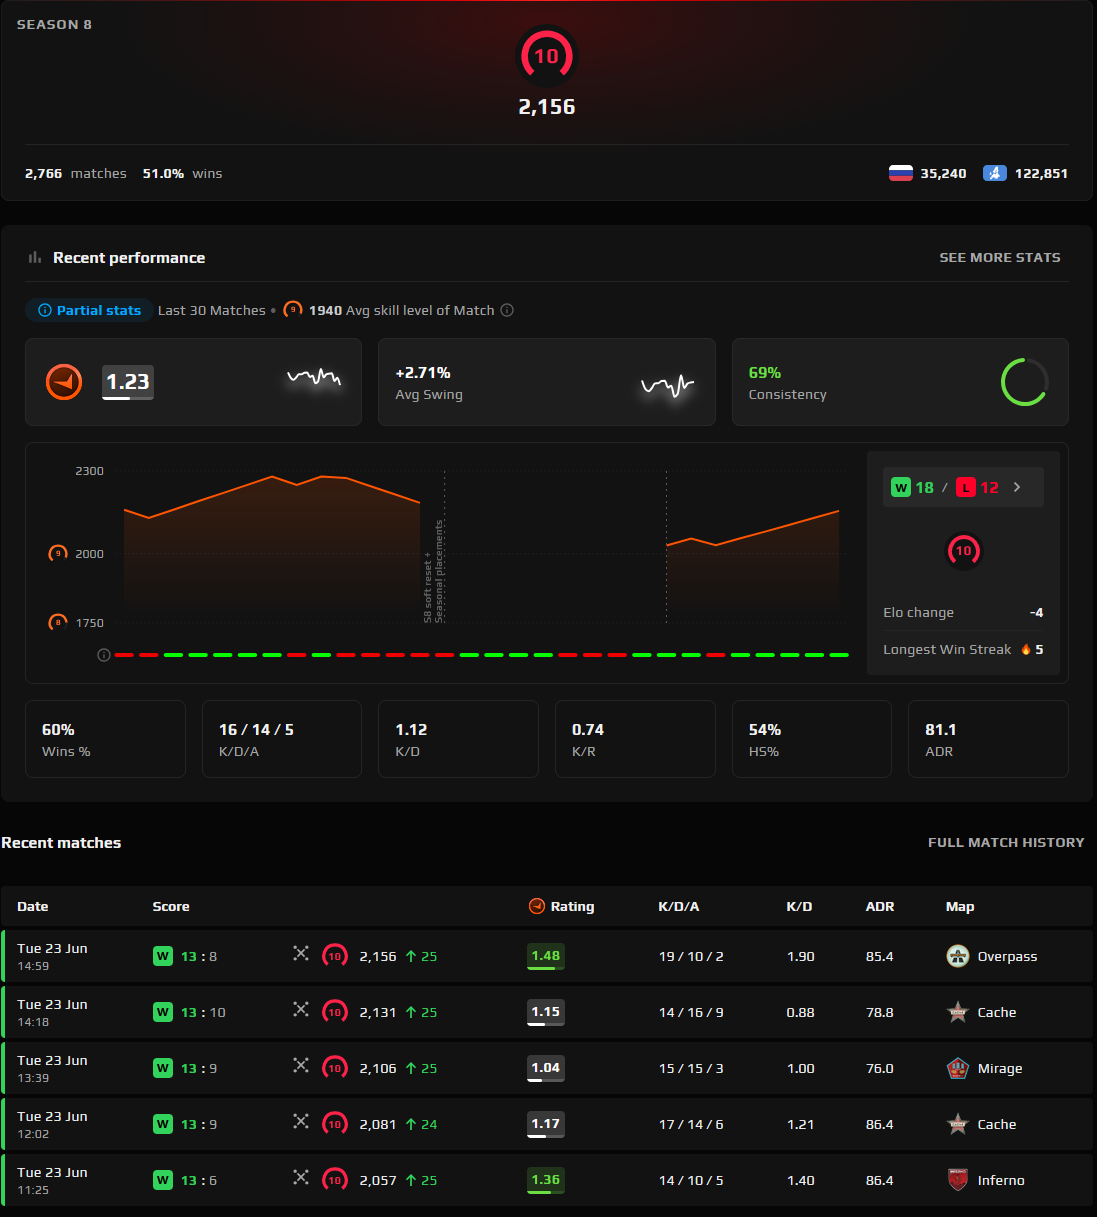Click the 1.36 rating bar in the Inferno match

coord(546,1180)
